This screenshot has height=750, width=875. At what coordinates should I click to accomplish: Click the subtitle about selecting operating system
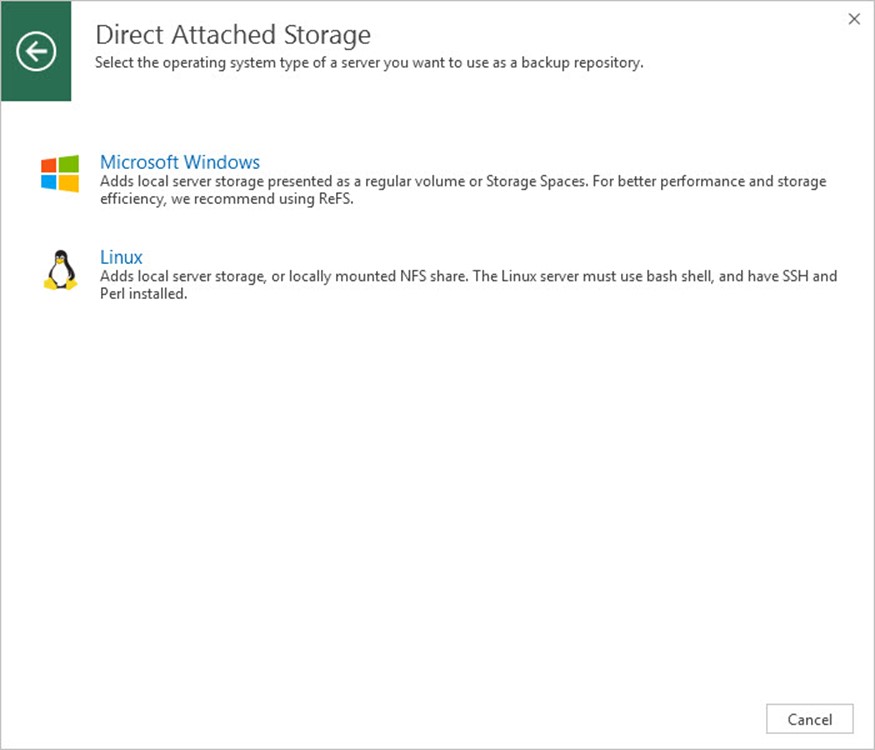pos(368,63)
